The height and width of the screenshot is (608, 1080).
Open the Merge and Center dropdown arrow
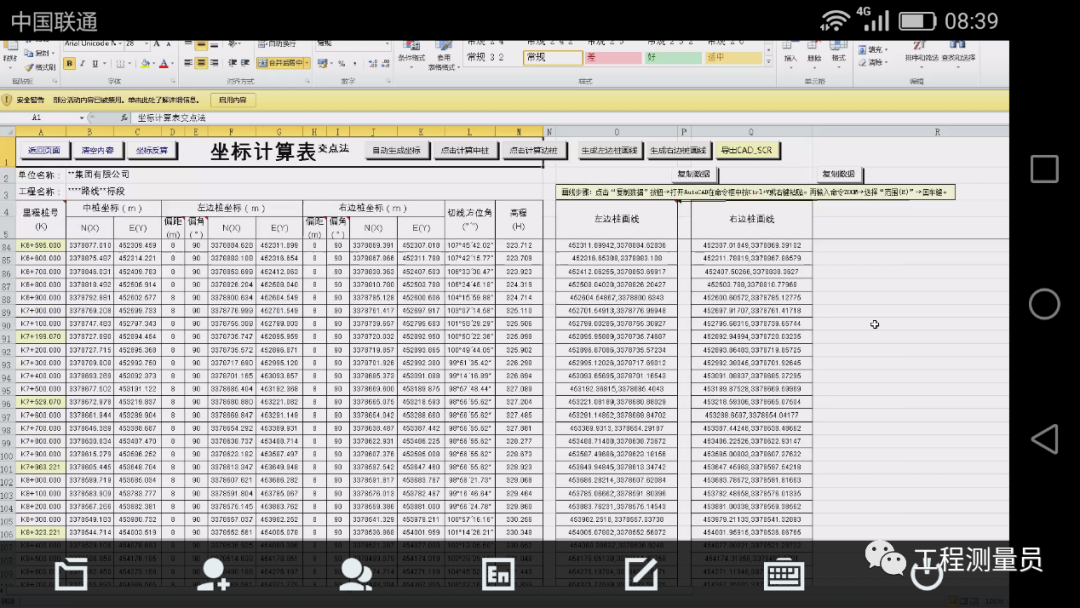coord(307,63)
